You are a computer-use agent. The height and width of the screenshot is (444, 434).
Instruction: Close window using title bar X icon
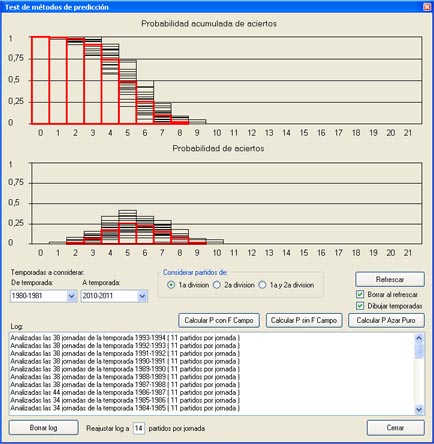coord(427,7)
